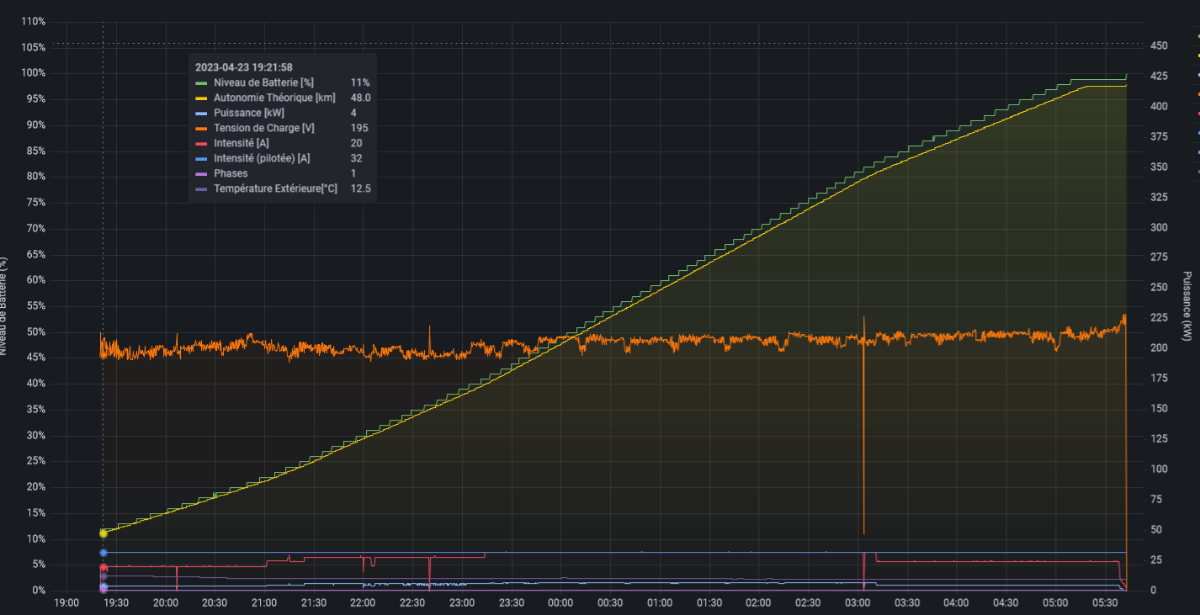Click orange Tension de Charge color marker
Image resolution: width=1200 pixels, height=615 pixels.
pos(201,128)
